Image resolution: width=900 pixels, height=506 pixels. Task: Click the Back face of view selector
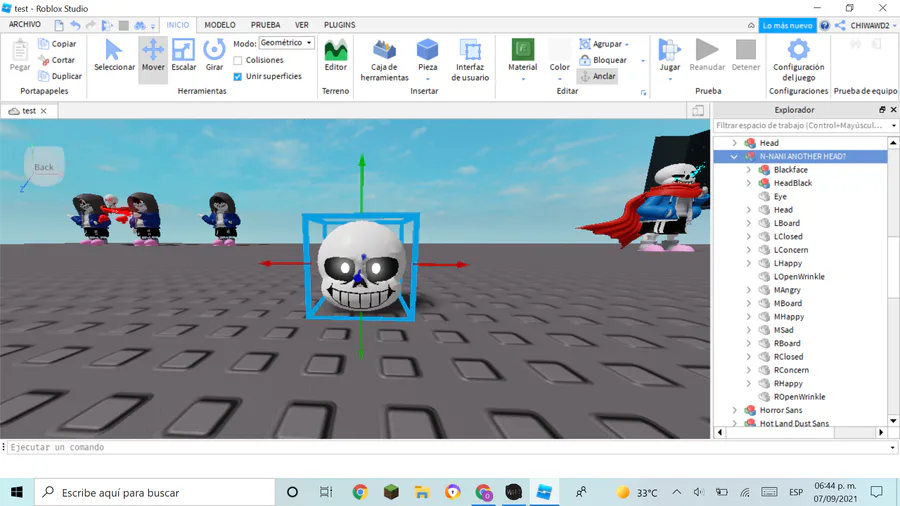[44, 167]
